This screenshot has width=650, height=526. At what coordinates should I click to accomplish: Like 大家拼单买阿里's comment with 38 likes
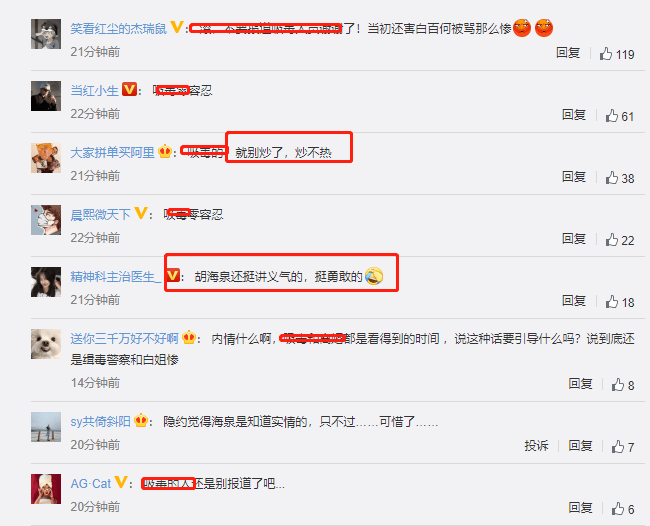pos(612,178)
